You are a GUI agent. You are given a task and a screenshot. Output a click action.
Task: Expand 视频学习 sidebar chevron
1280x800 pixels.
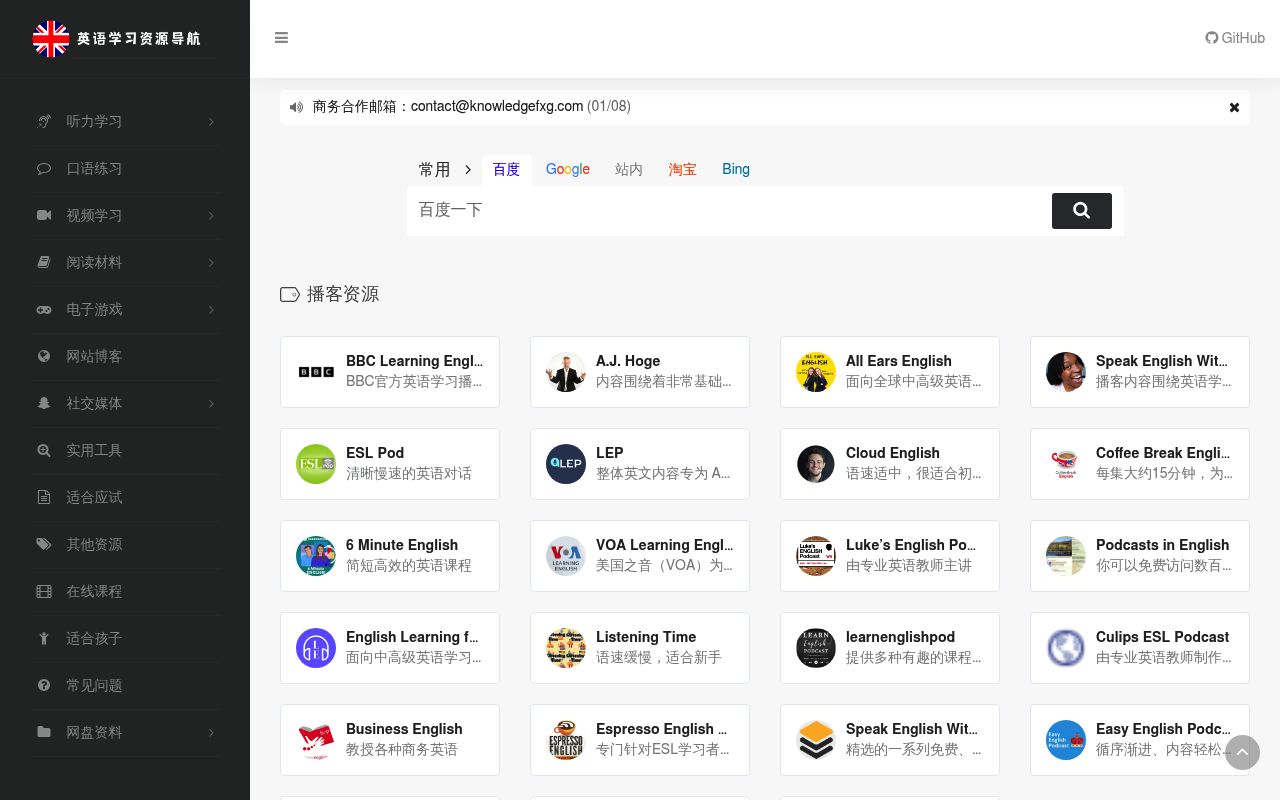tap(211, 216)
